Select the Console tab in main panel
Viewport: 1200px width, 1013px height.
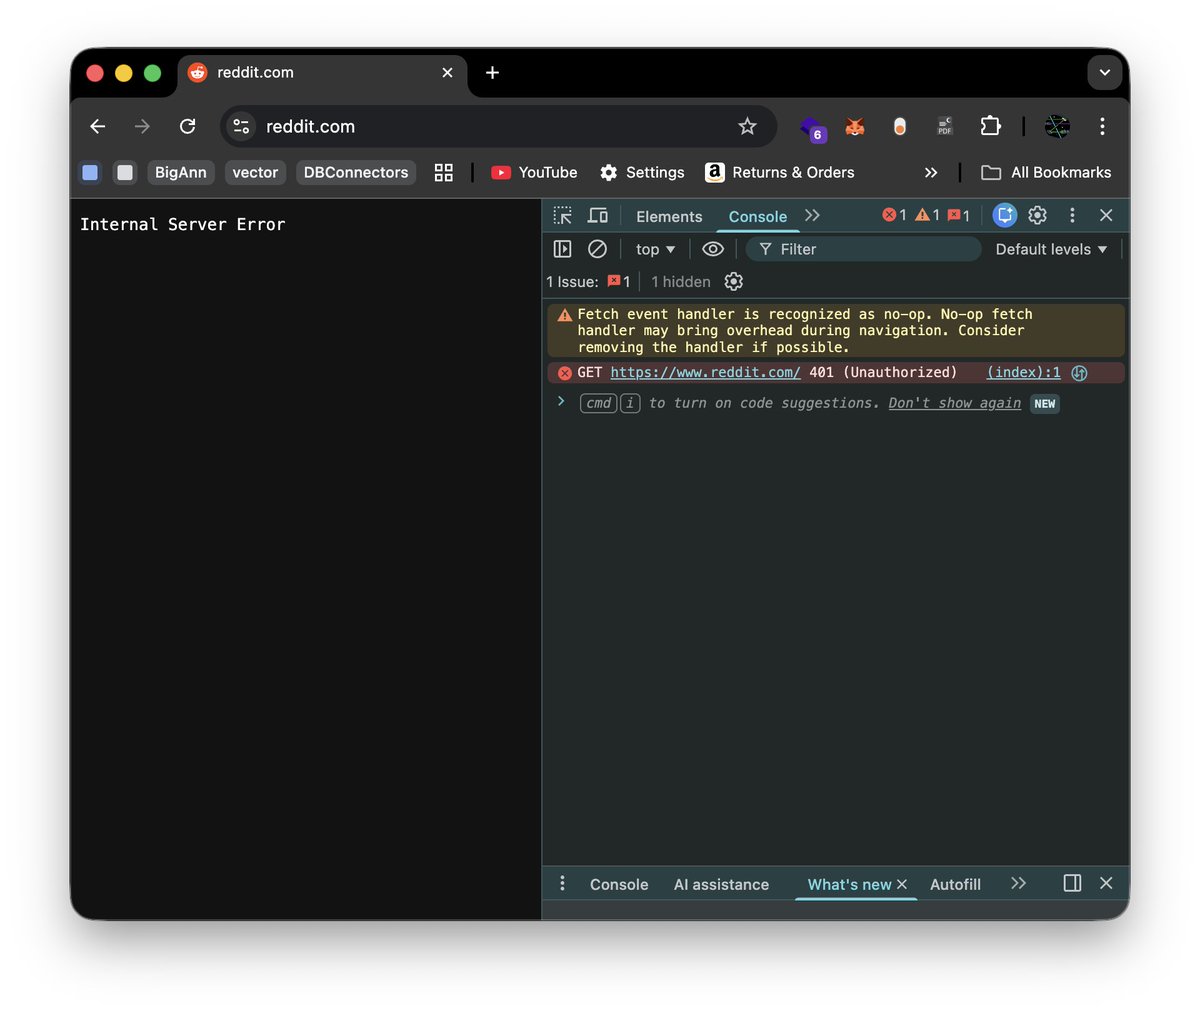[758, 216]
